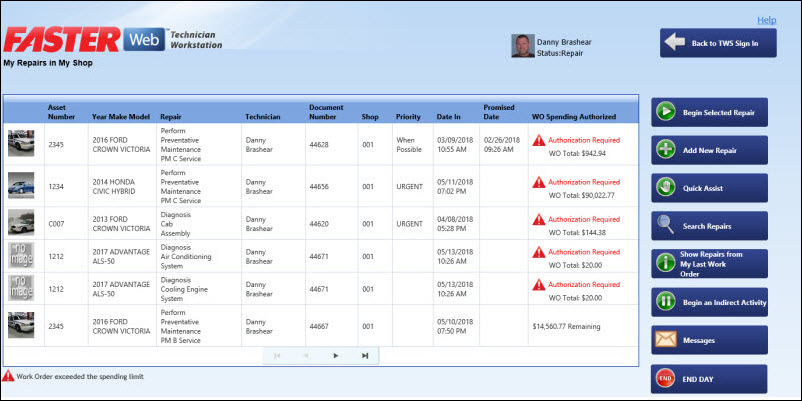The width and height of the screenshot is (802, 401).
Task: Click the pause icon for Indirect Activity
Action: [x=666, y=302]
